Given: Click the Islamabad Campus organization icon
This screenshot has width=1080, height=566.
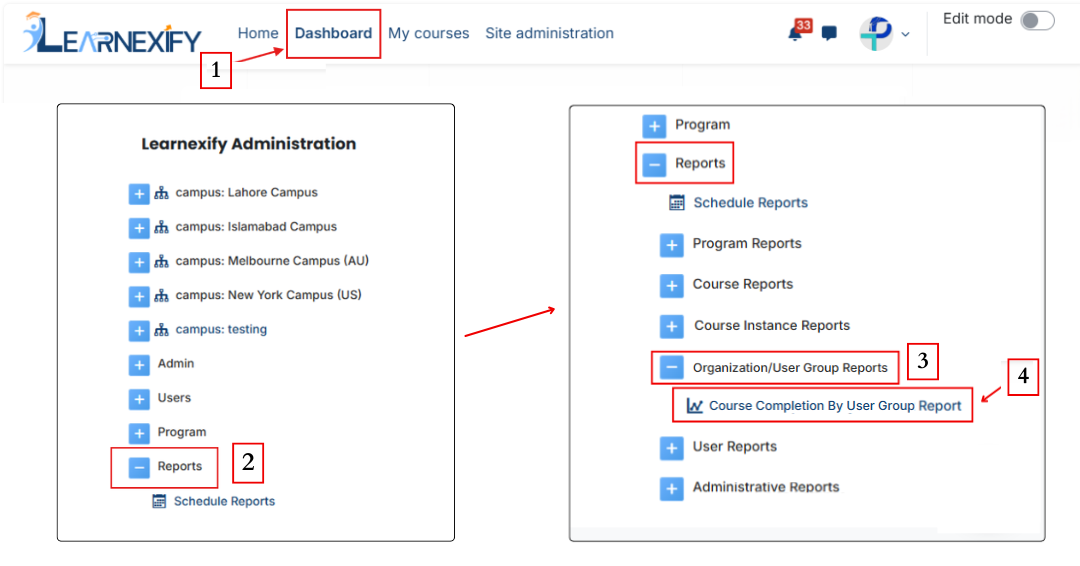Looking at the screenshot, I should (161, 227).
